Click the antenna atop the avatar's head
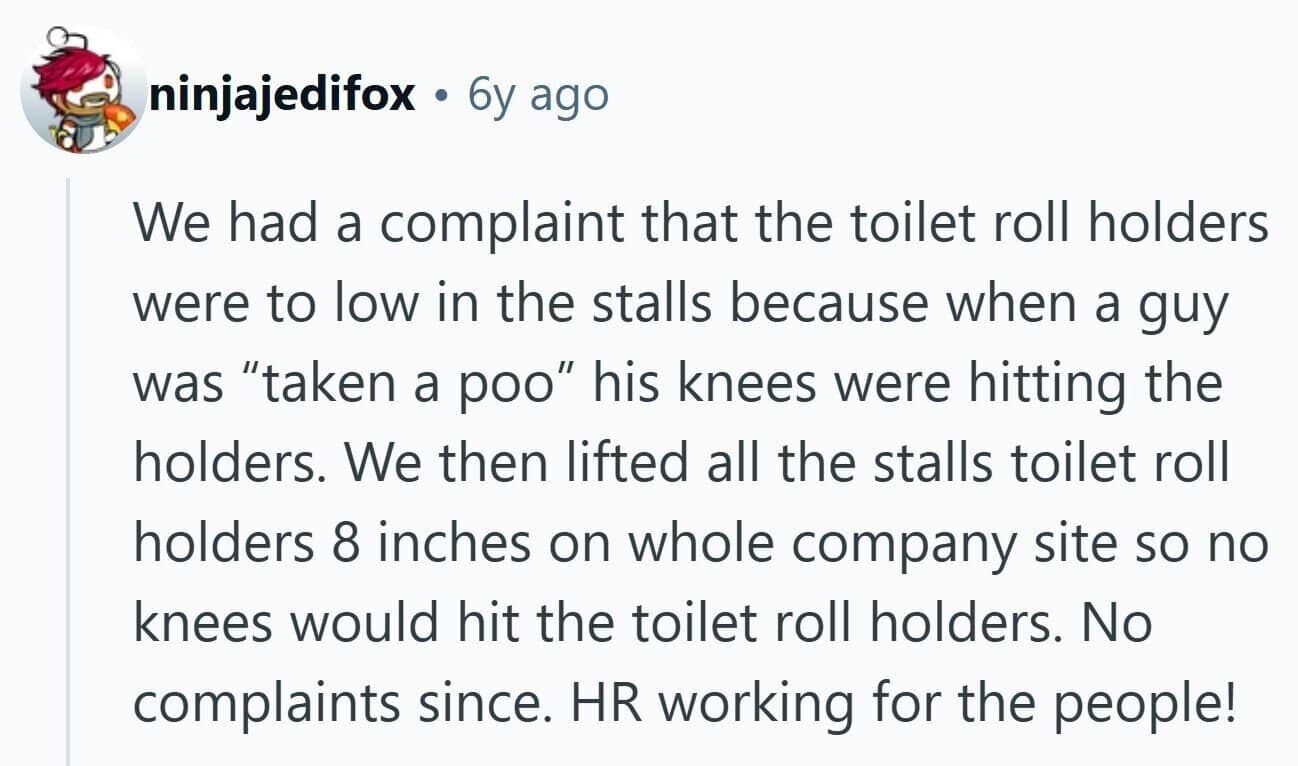This screenshot has height=766, width=1298. tap(62, 42)
